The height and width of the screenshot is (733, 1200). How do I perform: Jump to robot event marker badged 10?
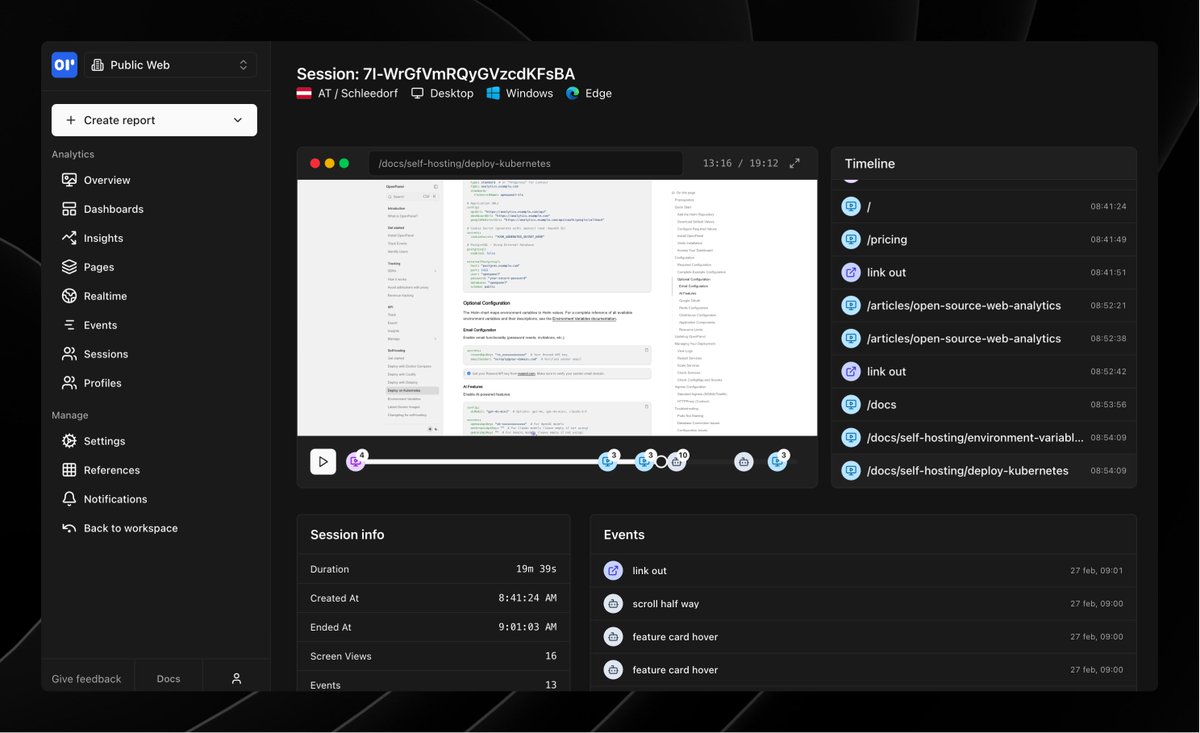(x=677, y=461)
